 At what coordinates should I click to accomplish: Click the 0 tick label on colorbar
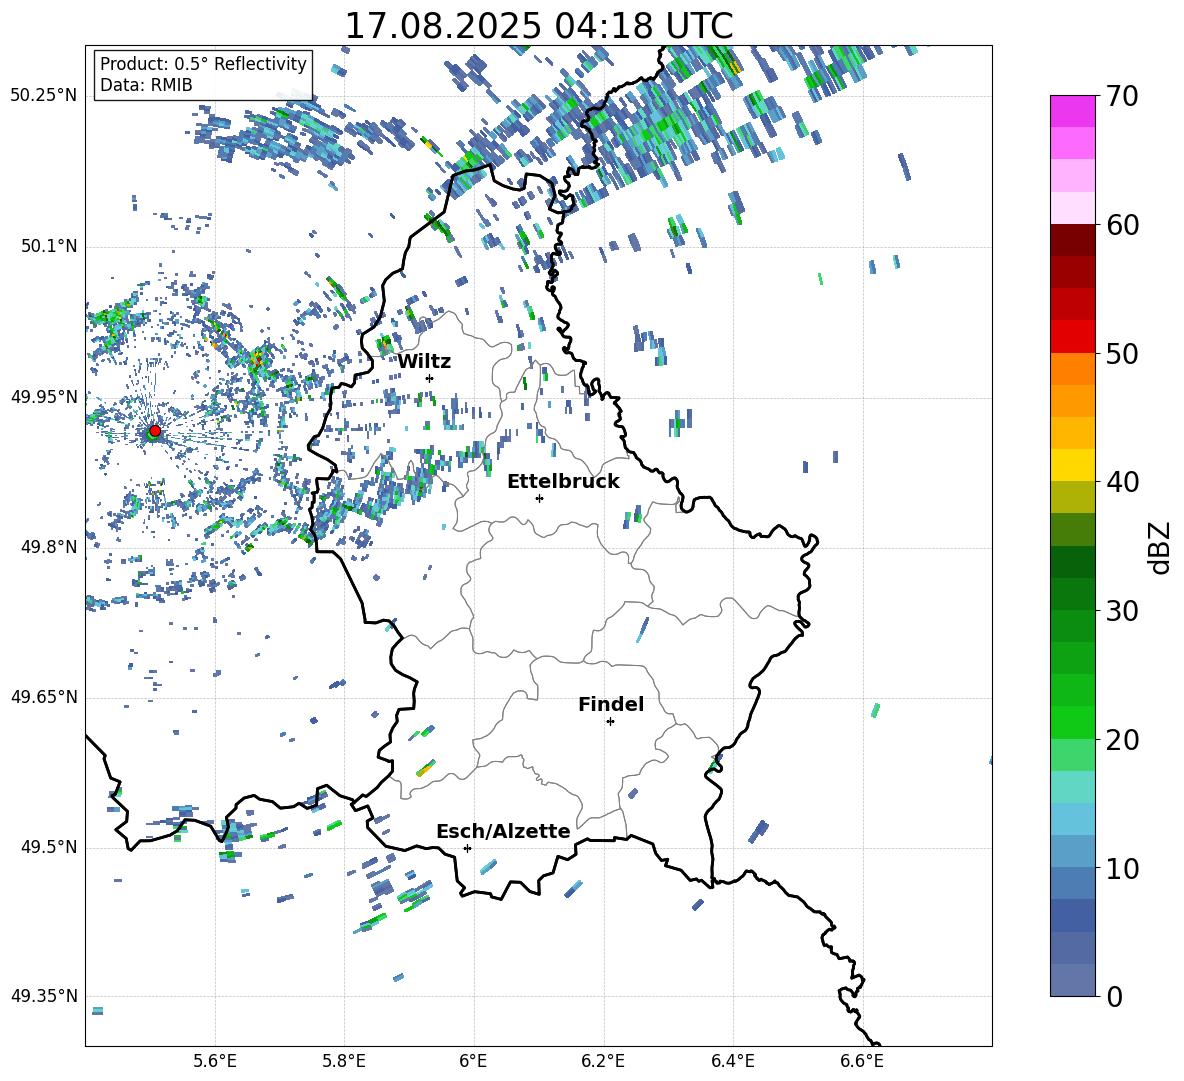(1114, 996)
